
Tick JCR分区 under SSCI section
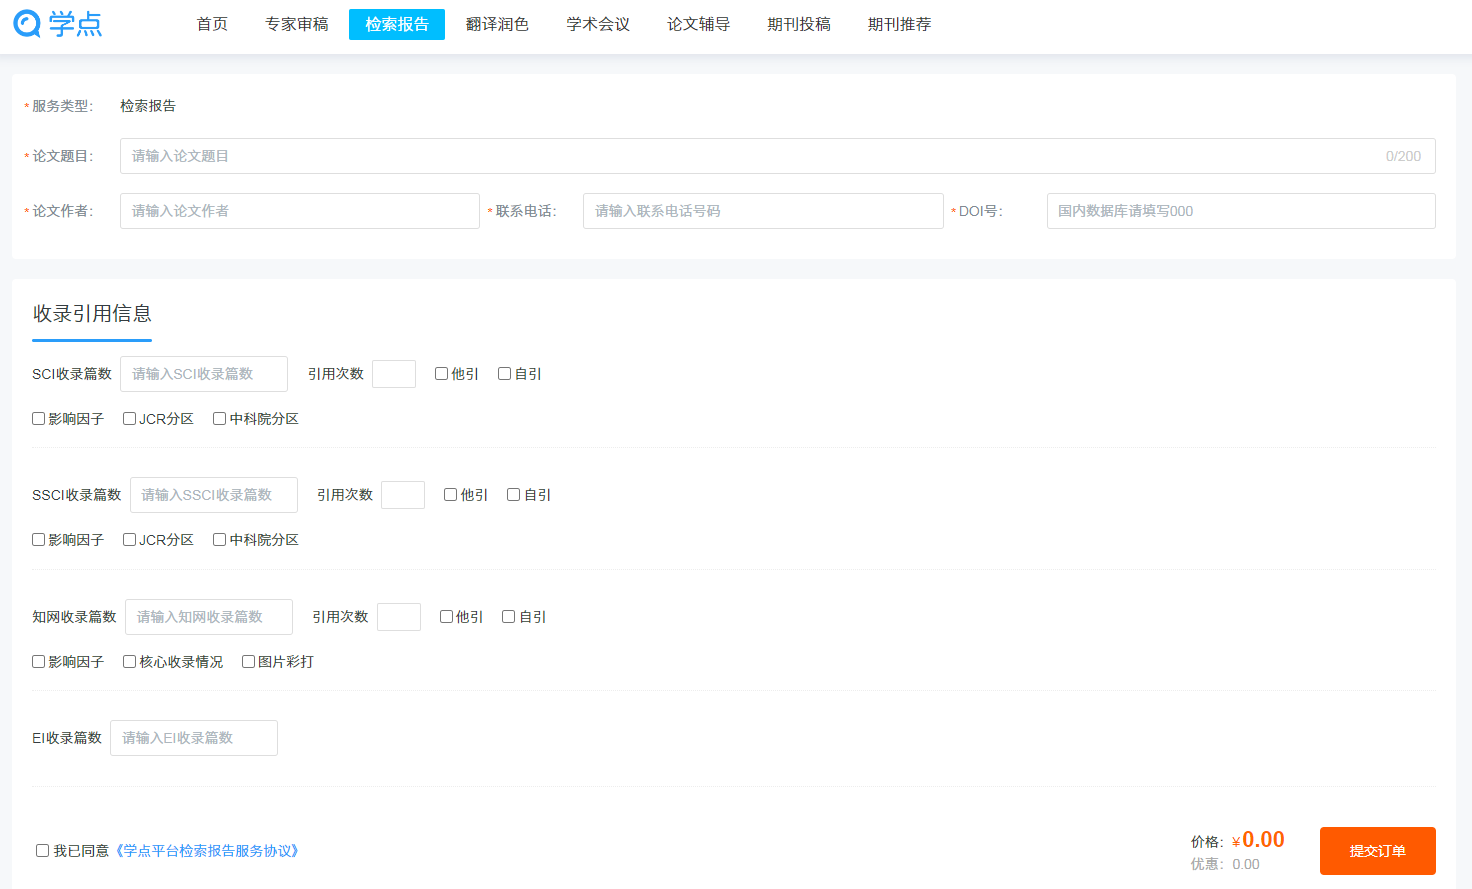pyautogui.click(x=129, y=540)
